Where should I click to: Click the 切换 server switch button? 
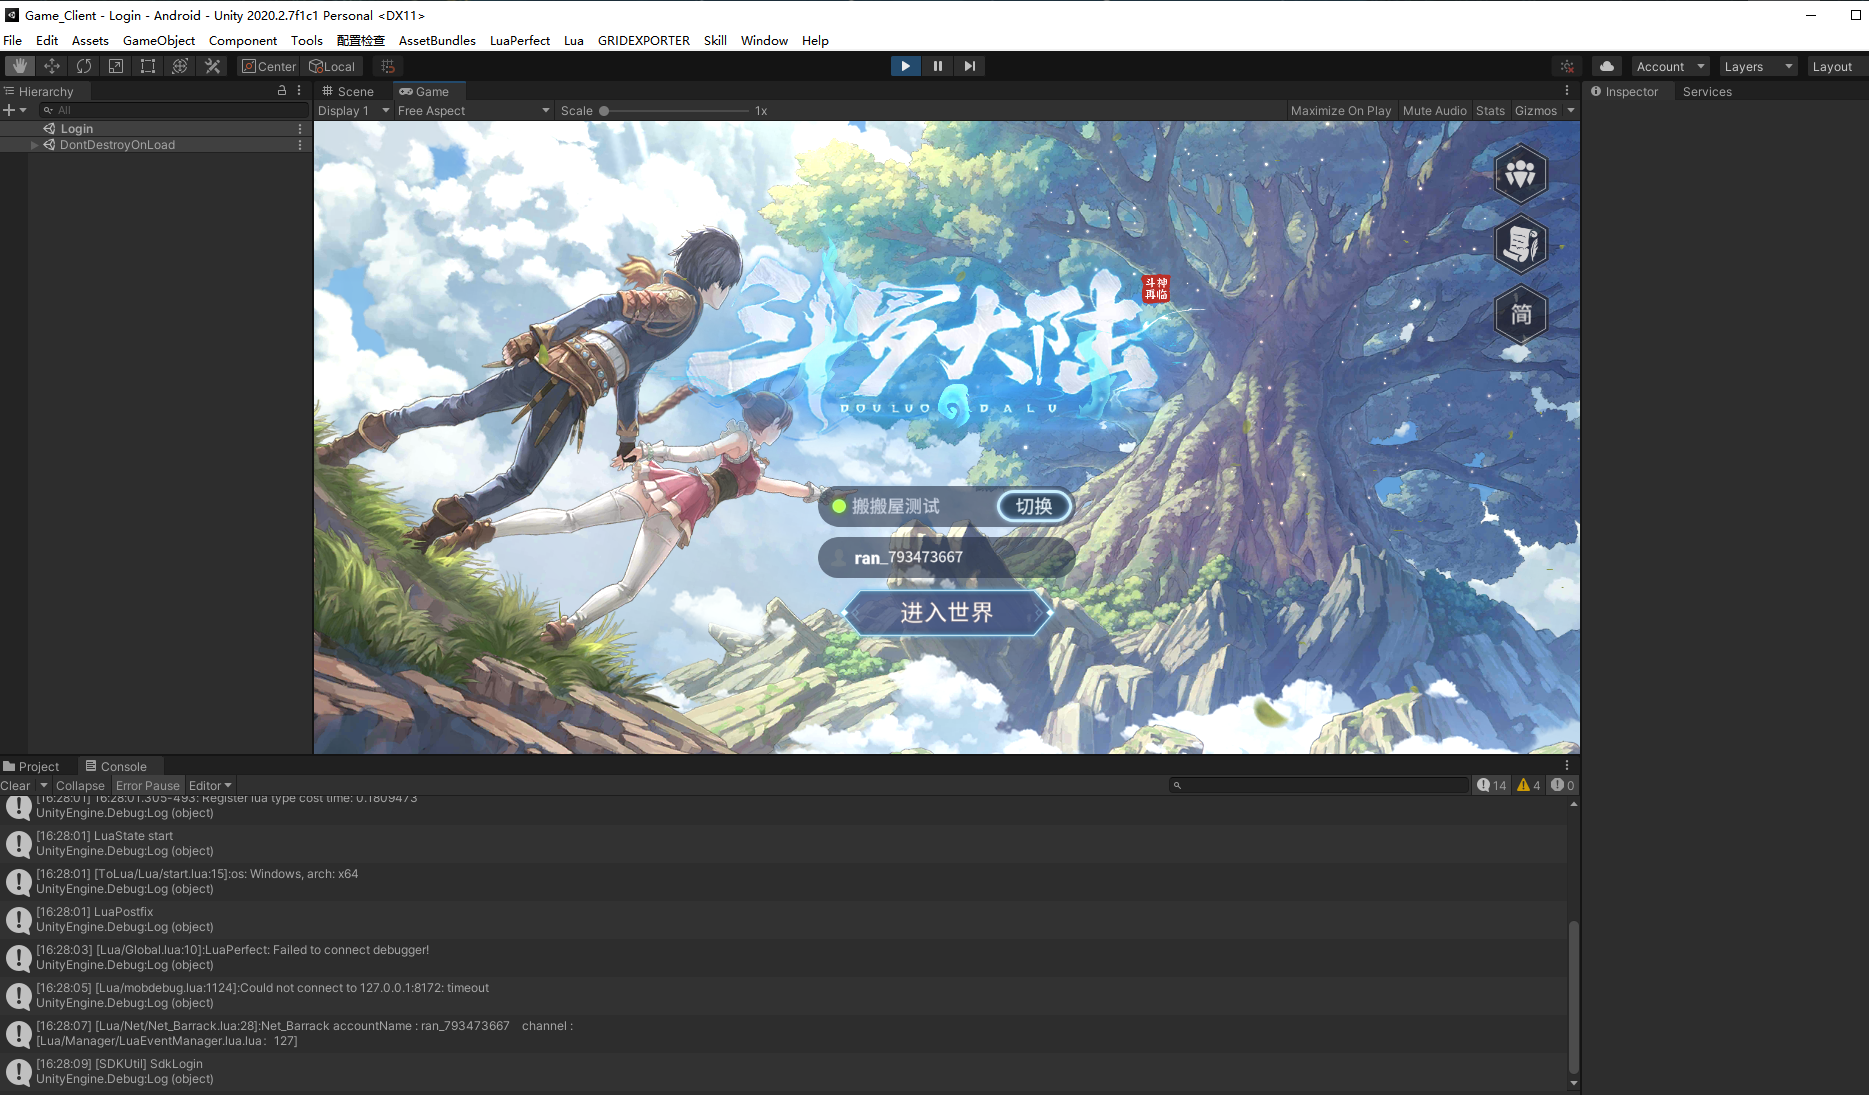(1034, 506)
